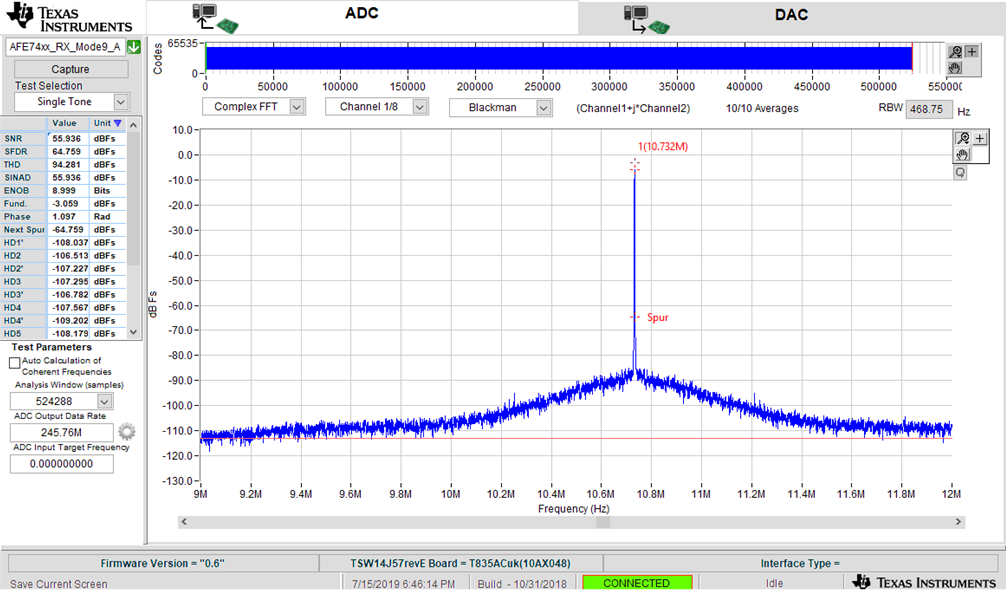Screen dimensions: 1007x590
Task: Click the small icon below the FFT plot palette
Action: 960,172
